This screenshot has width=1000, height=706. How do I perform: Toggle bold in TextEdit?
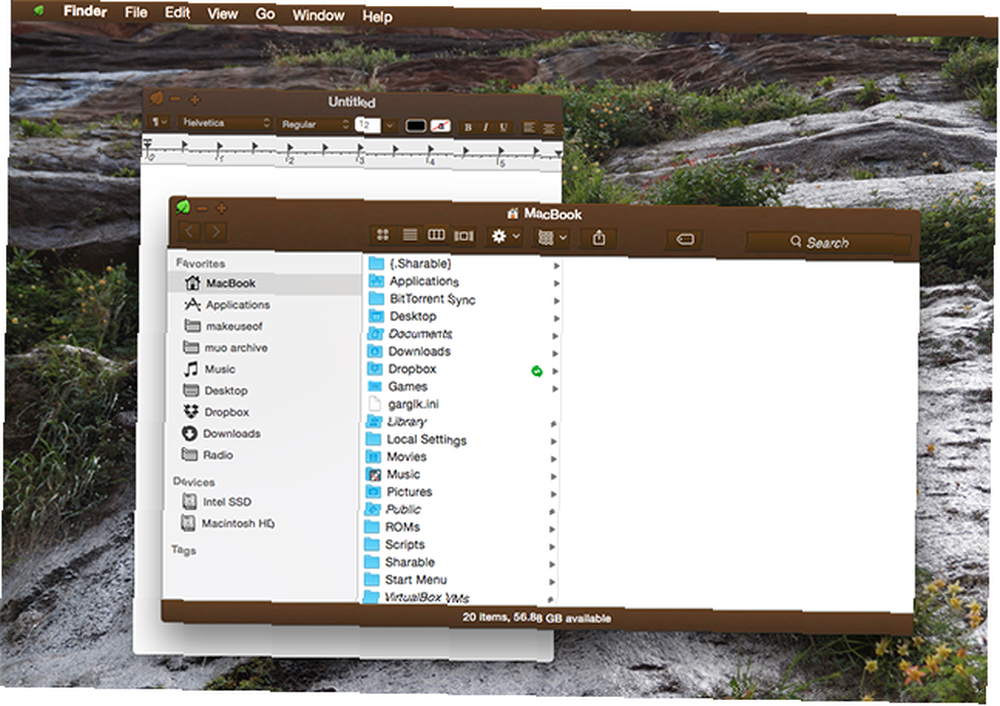(468, 127)
